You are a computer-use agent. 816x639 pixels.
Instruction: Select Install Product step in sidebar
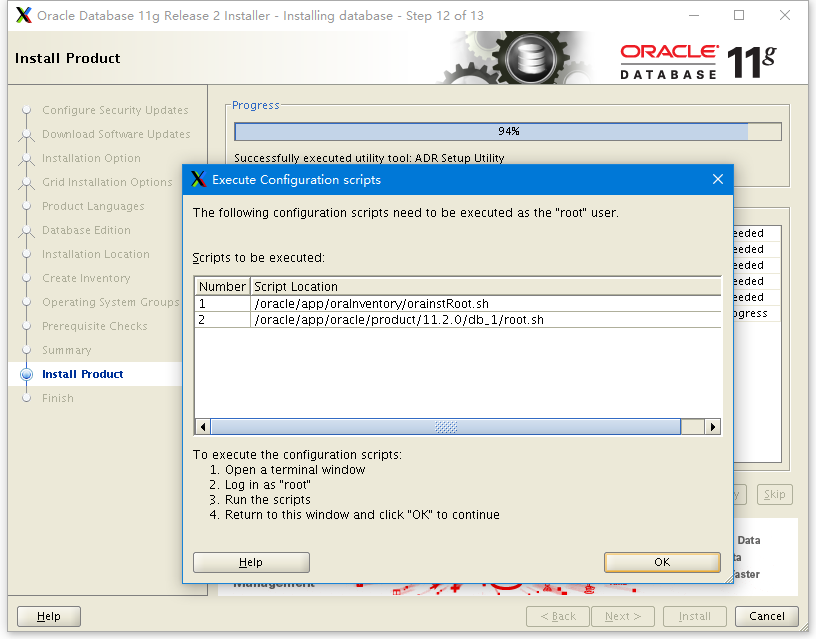tap(82, 374)
